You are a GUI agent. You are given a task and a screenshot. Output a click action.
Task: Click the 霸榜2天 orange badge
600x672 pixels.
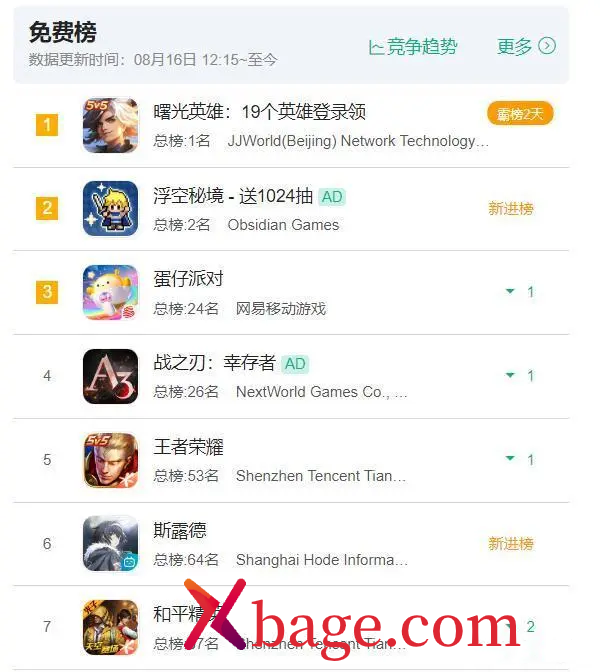[520, 114]
